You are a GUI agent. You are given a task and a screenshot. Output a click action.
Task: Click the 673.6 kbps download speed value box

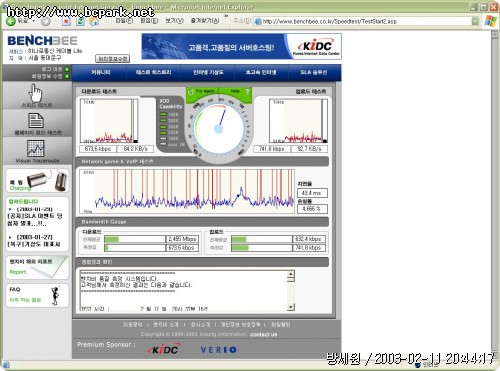click(x=98, y=149)
